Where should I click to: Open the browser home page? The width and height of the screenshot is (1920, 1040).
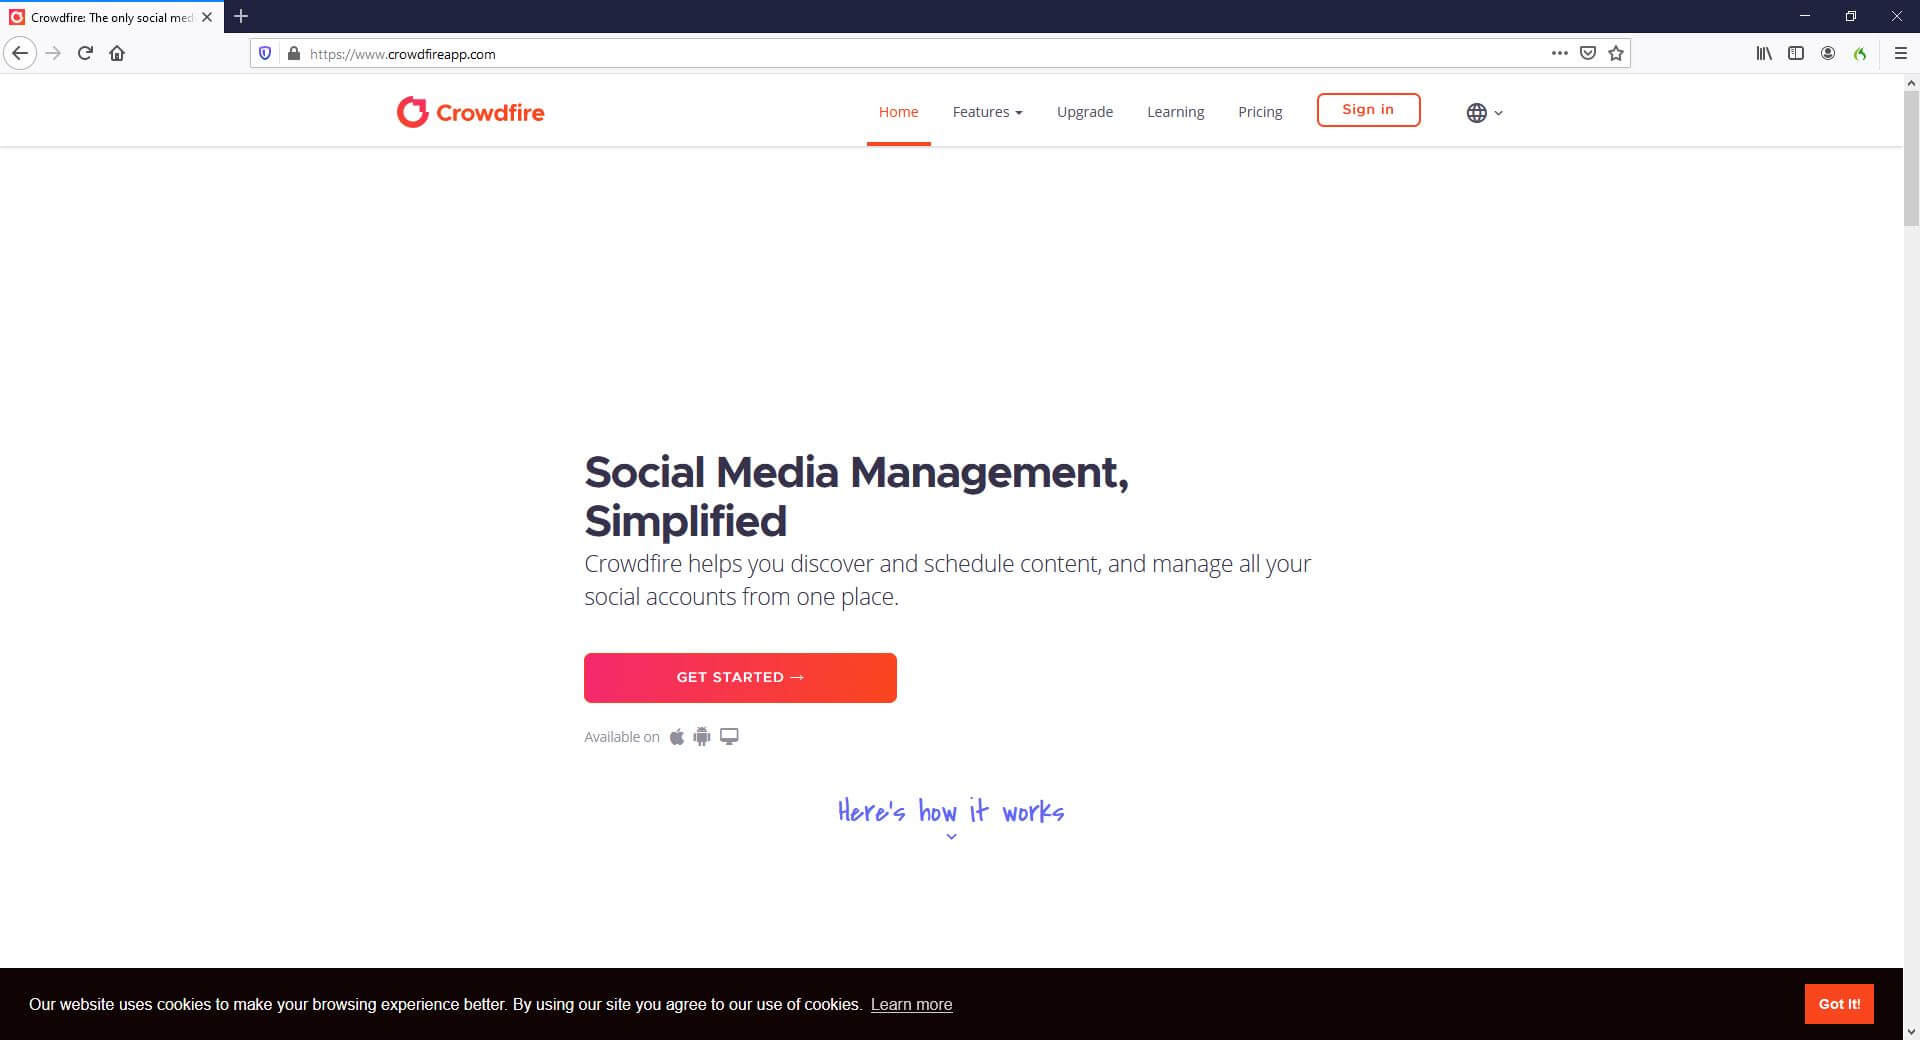pyautogui.click(x=117, y=53)
